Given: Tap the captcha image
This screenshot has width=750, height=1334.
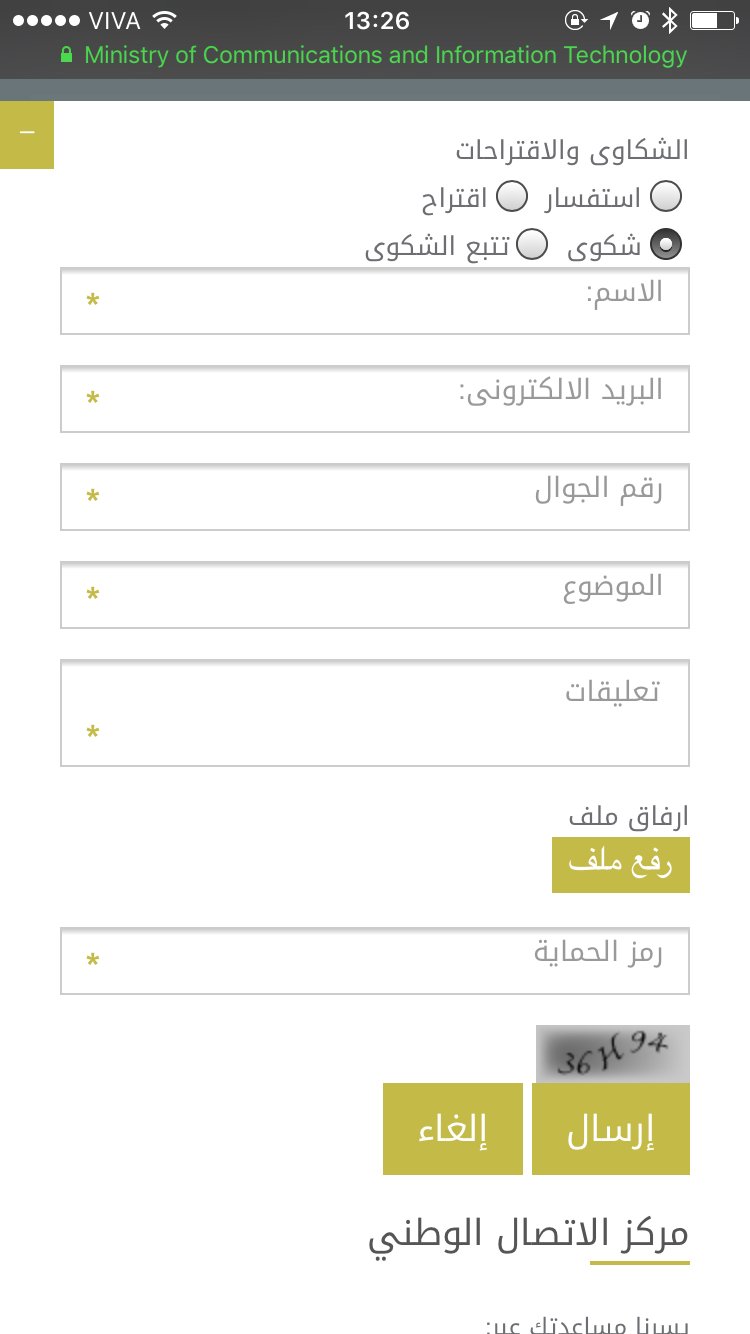Looking at the screenshot, I should (x=613, y=1053).
